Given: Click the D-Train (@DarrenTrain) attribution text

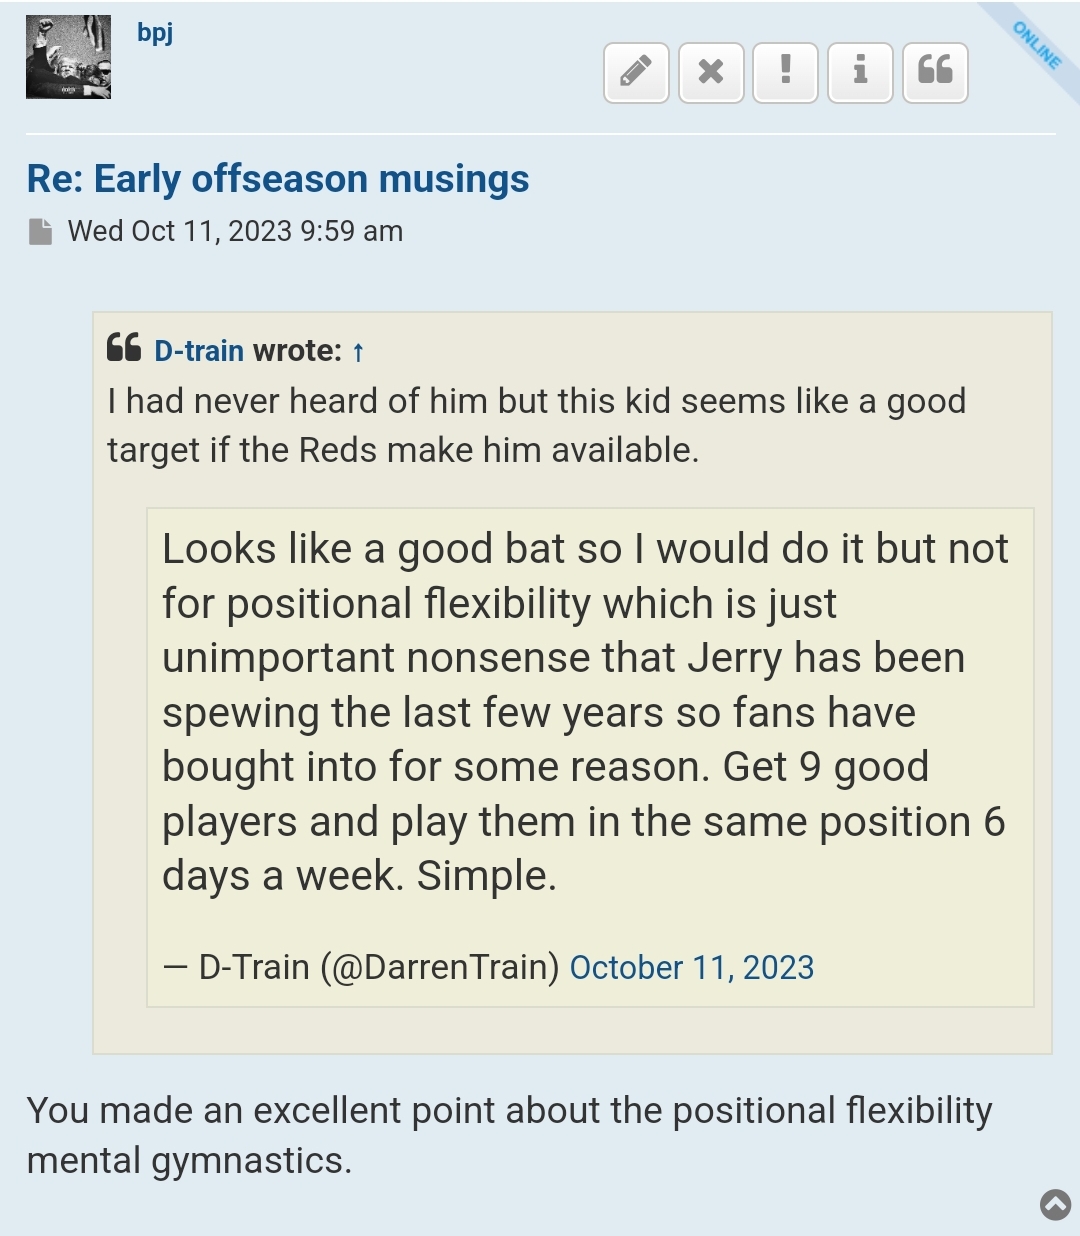Looking at the screenshot, I should (378, 967).
